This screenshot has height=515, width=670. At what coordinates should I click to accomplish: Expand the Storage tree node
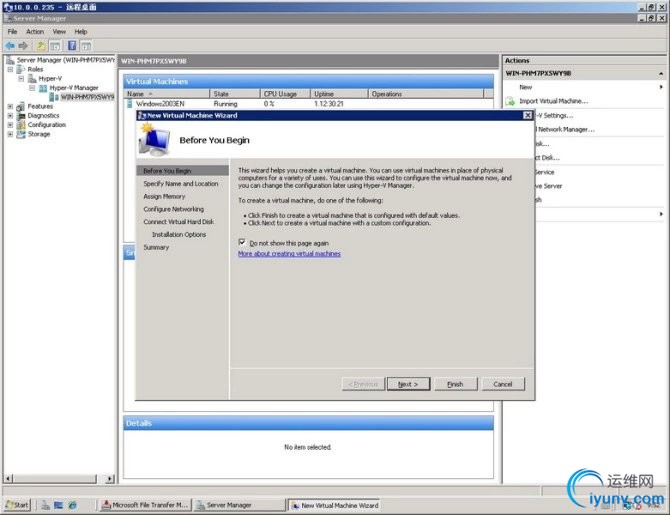point(10,134)
